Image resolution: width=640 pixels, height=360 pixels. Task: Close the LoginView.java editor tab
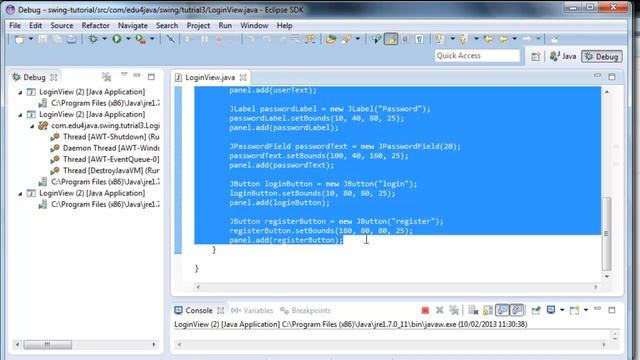(243, 77)
